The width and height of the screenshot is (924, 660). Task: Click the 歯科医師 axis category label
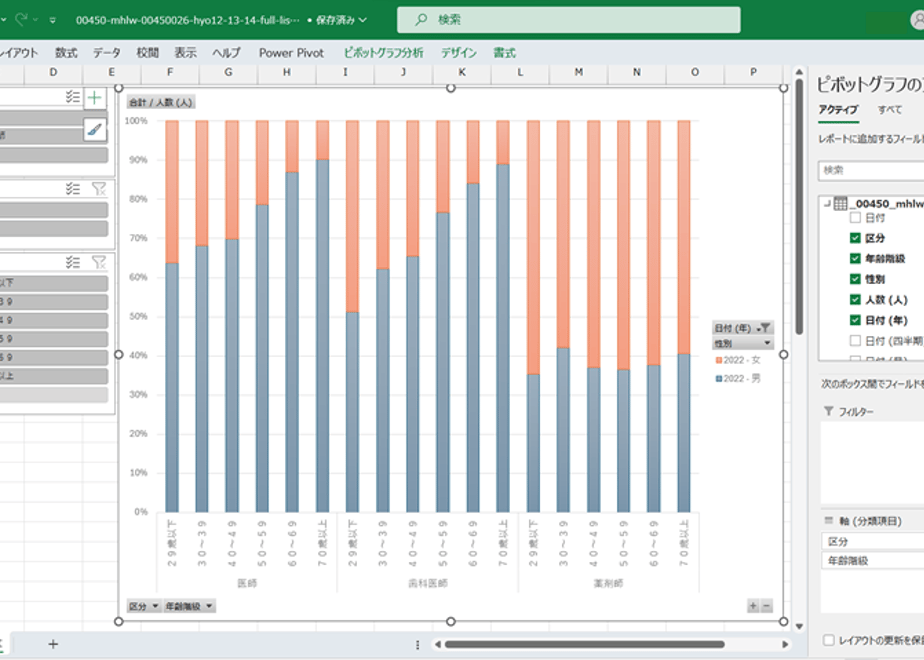point(428,583)
